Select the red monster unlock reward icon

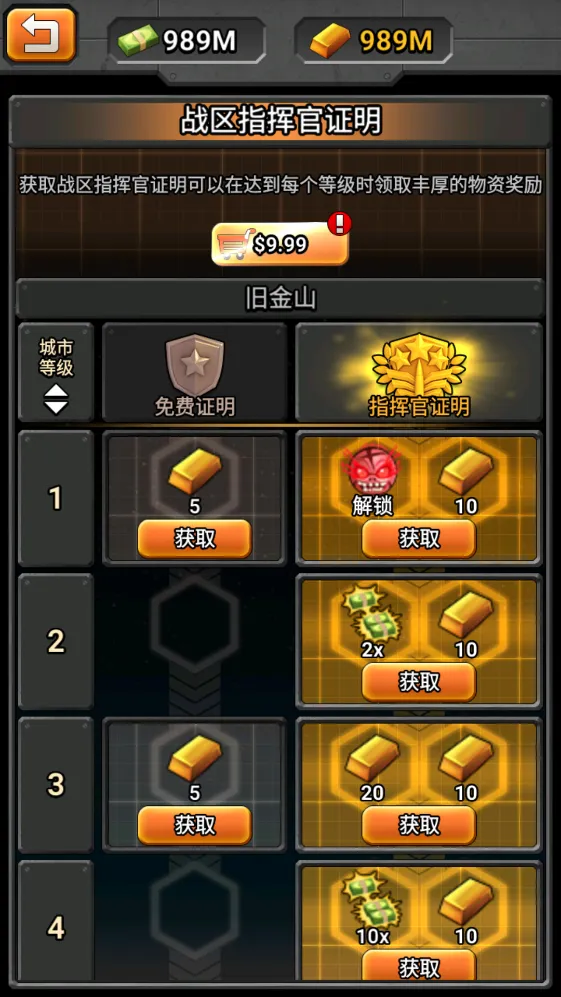(x=371, y=474)
